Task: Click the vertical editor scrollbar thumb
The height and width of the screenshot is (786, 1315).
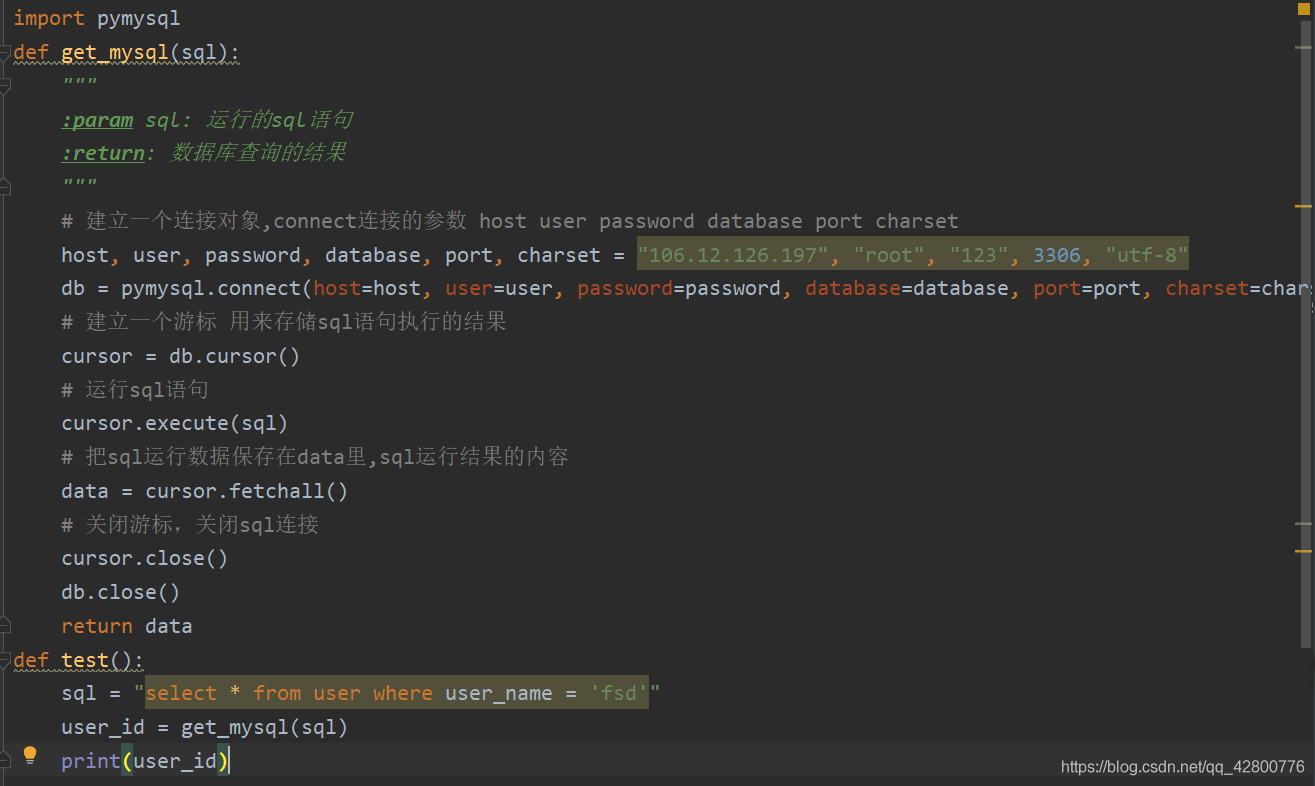Action: (x=1305, y=335)
